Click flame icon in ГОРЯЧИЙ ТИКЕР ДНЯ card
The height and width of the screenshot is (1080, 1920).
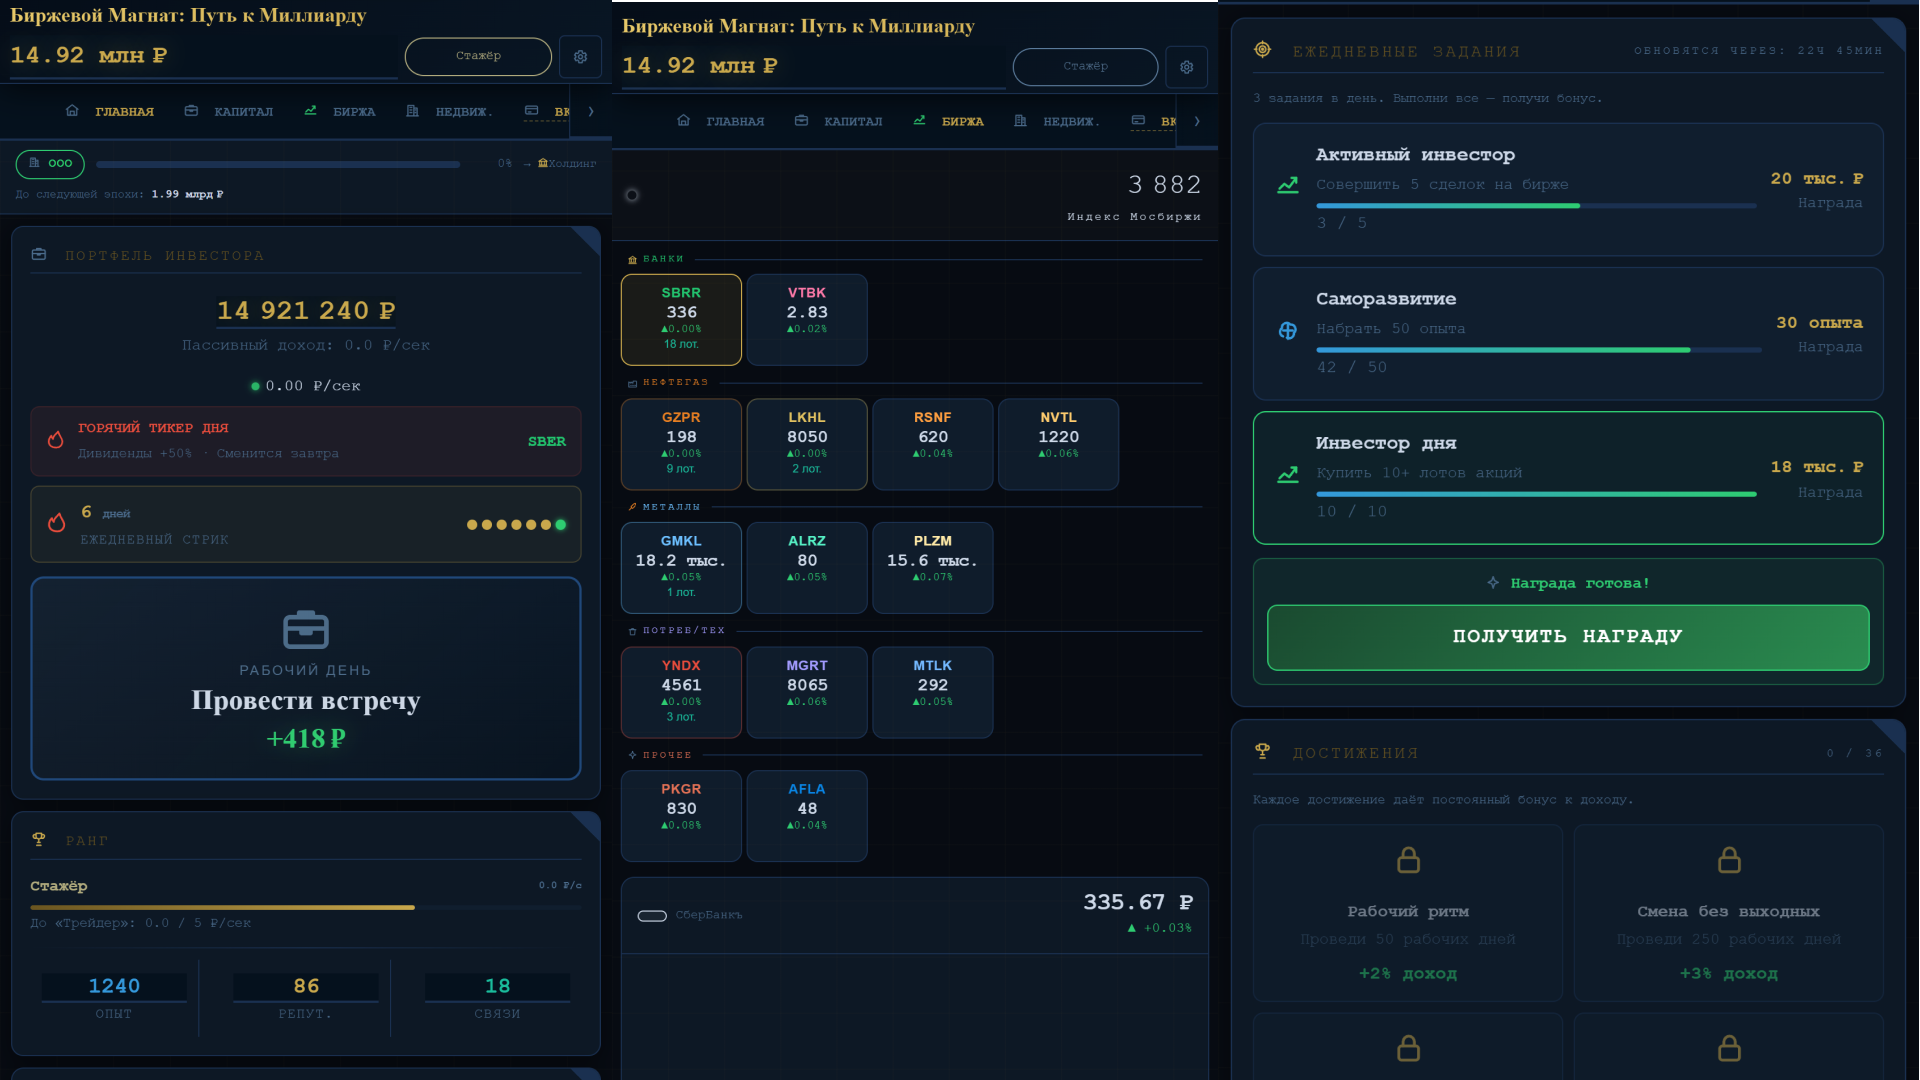tap(56, 440)
